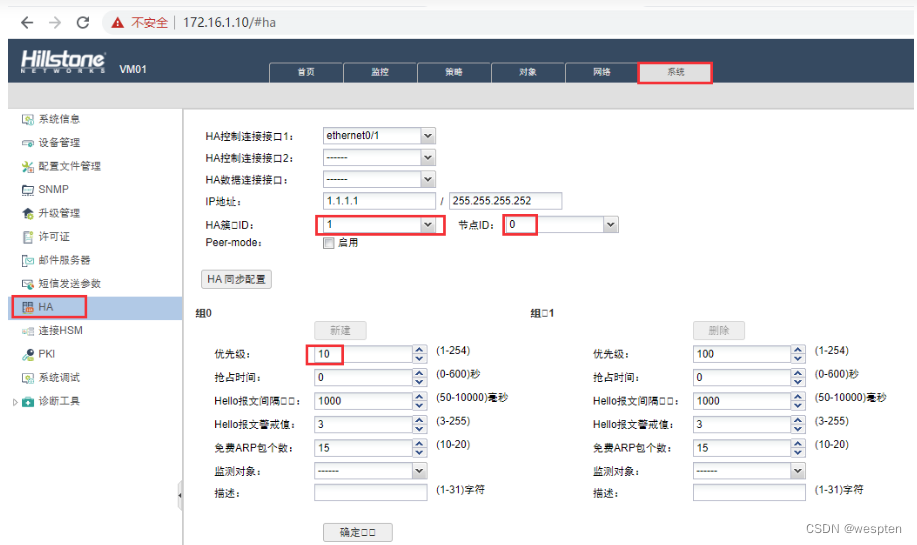Click the 确定 button at bottom

point(357,532)
